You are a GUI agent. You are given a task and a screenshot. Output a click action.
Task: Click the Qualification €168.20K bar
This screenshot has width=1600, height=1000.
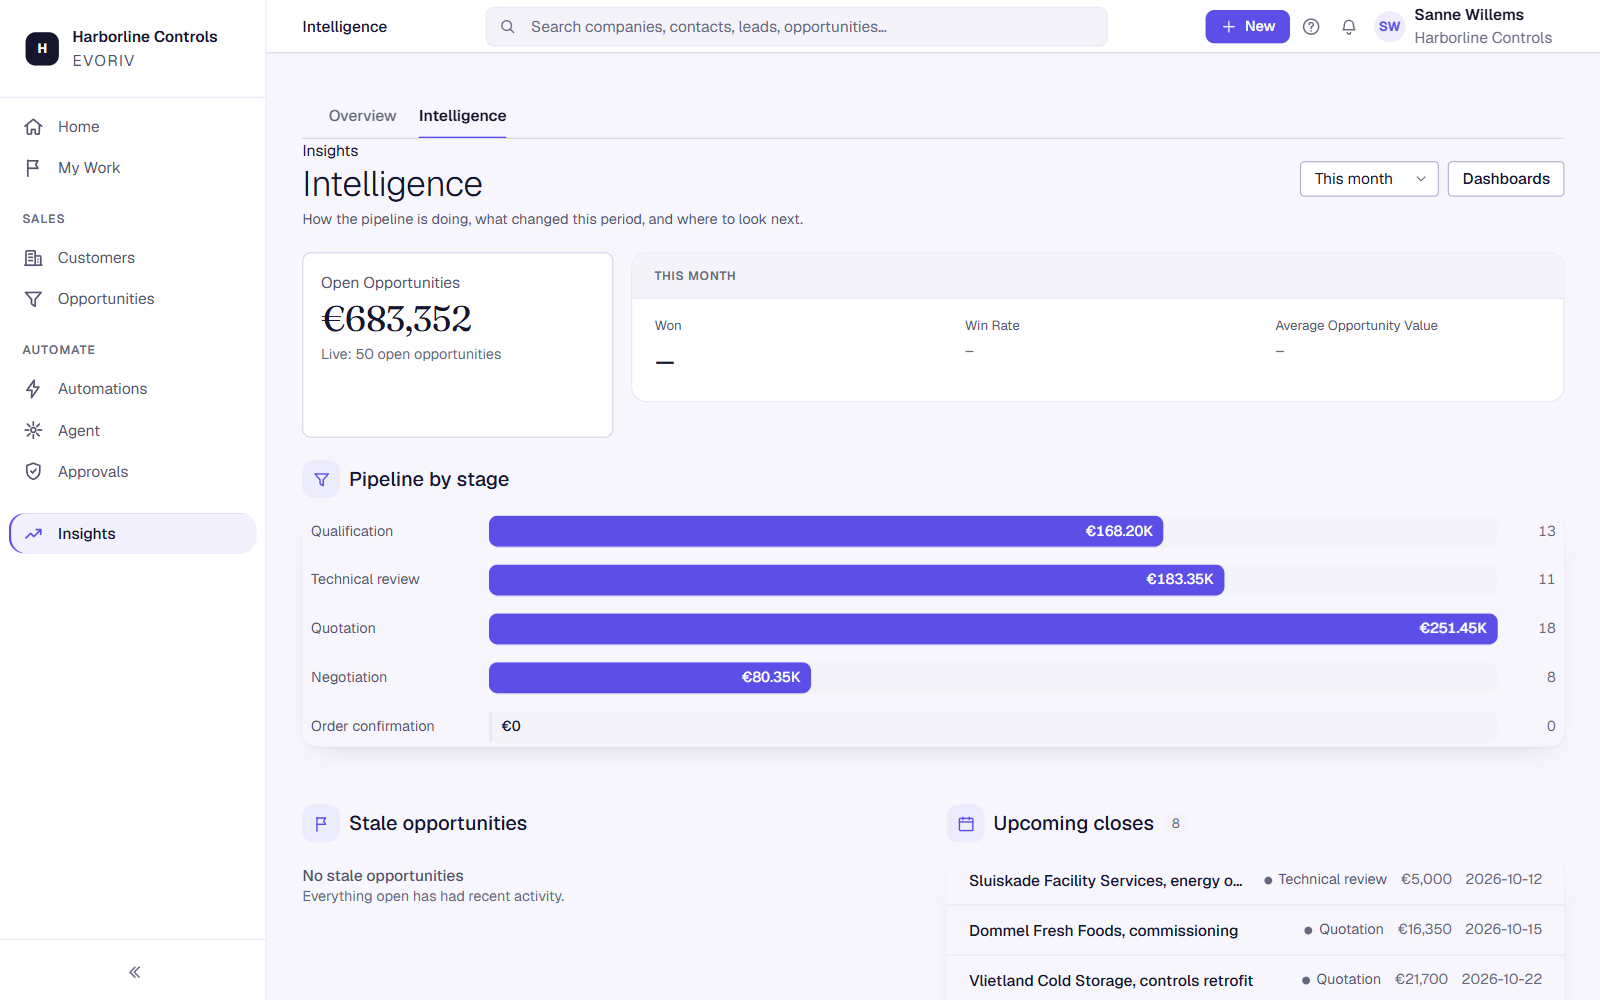point(826,532)
